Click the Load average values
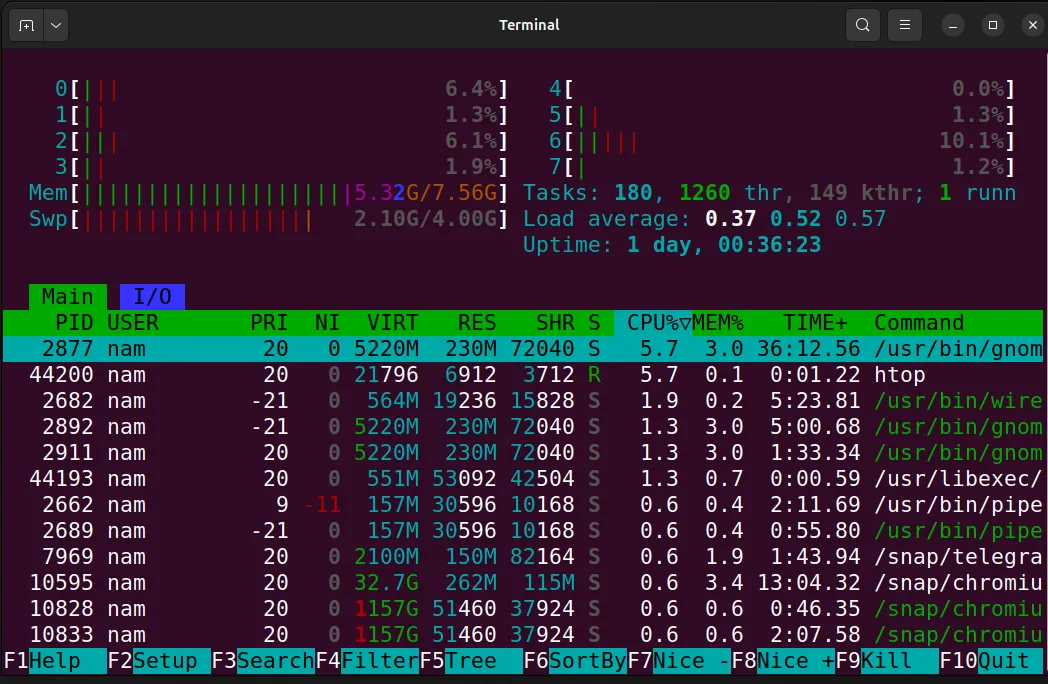The image size is (1048, 684). (795, 219)
